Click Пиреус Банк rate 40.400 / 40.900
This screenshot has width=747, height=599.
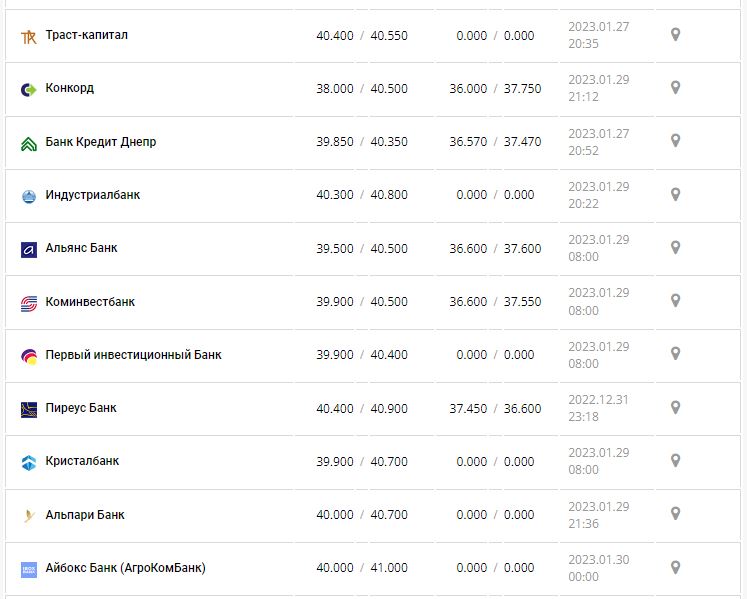coord(361,408)
